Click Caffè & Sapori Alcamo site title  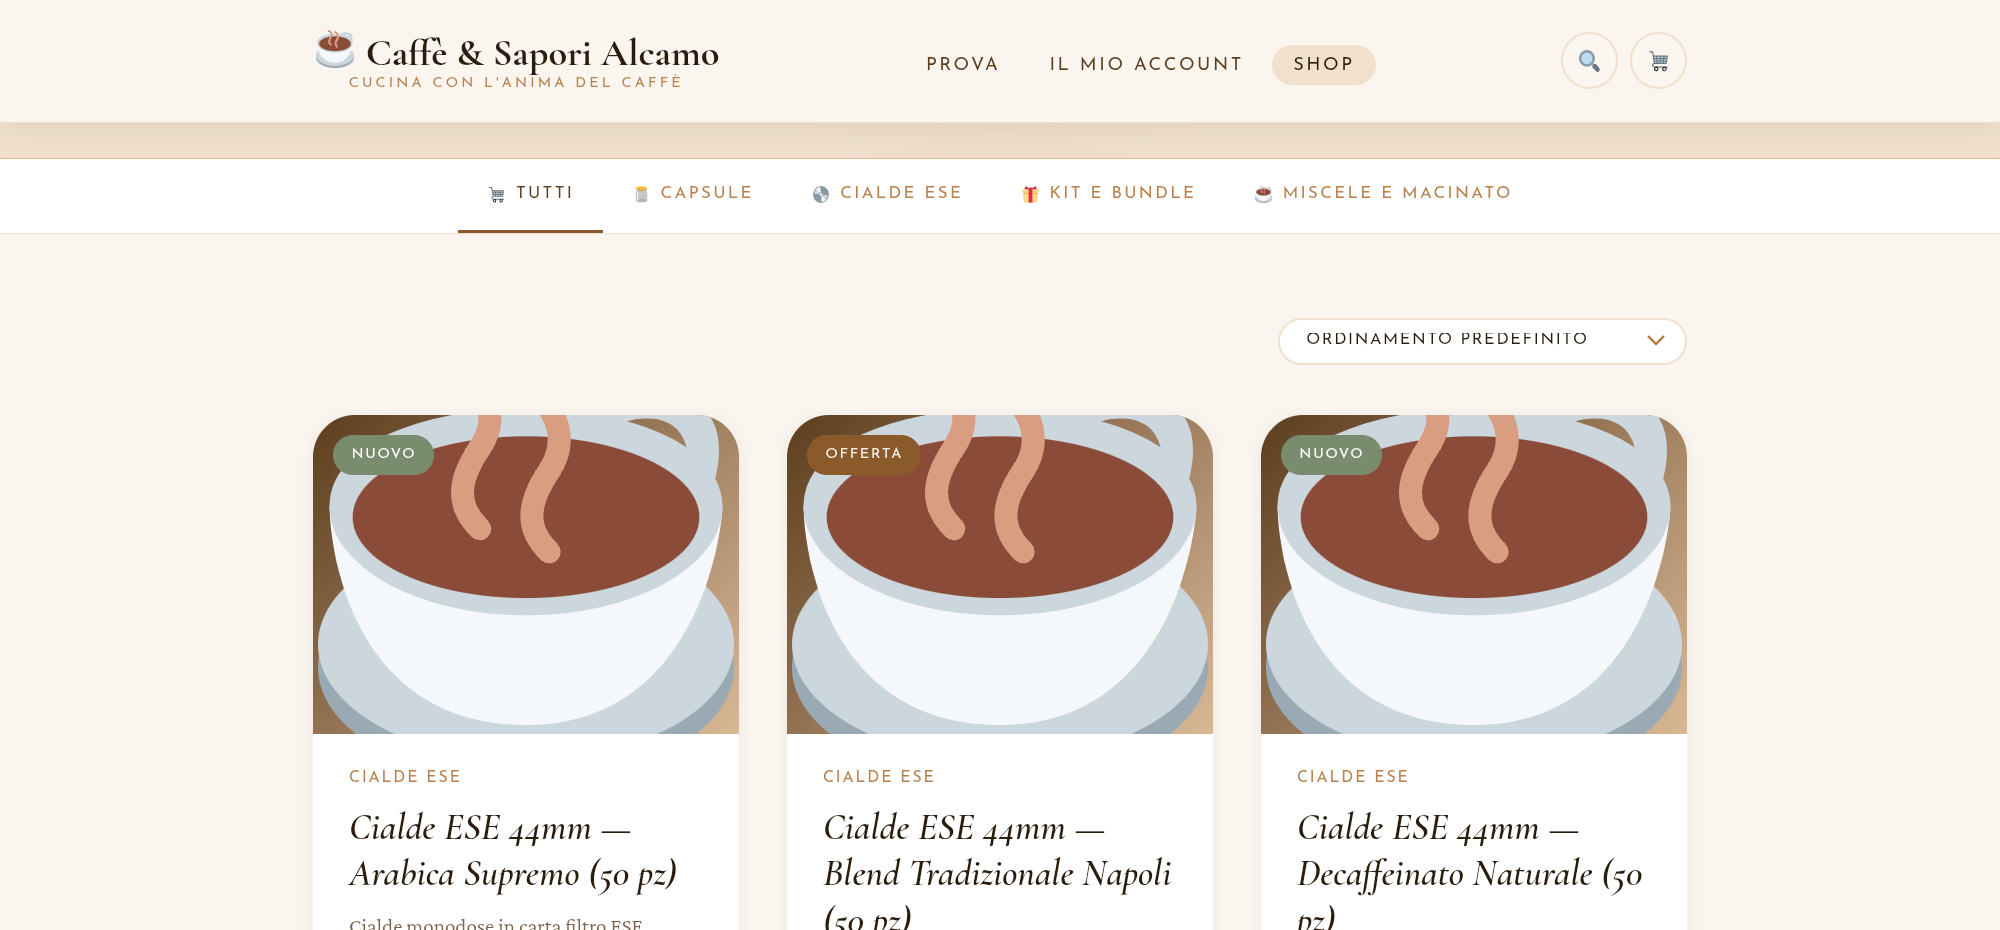542,53
